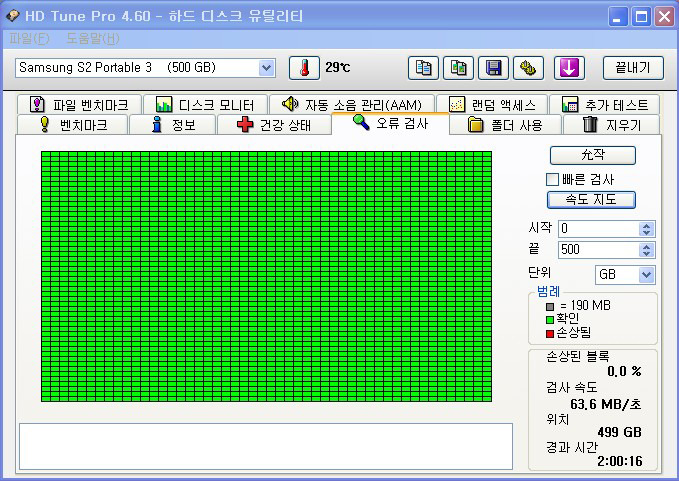Increase the 시작 value with up arrow
The width and height of the screenshot is (679, 481).
647,226
